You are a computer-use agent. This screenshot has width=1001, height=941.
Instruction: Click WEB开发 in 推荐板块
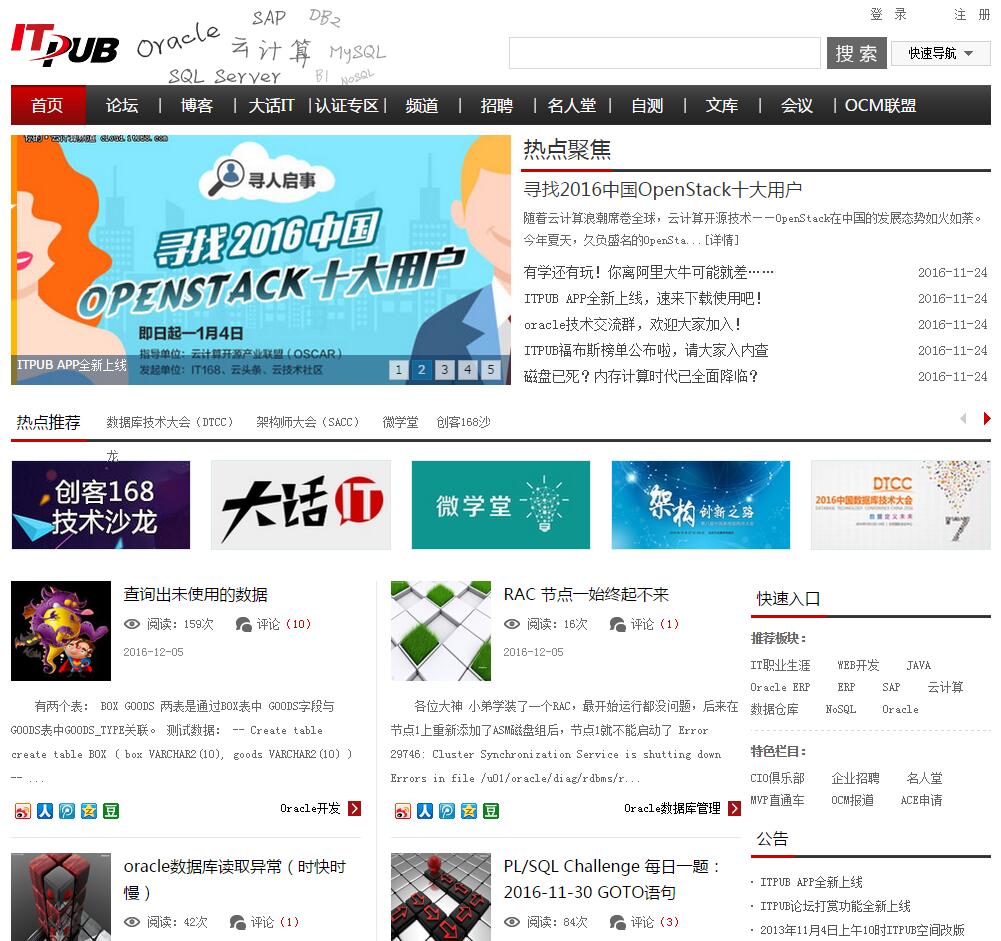click(858, 665)
